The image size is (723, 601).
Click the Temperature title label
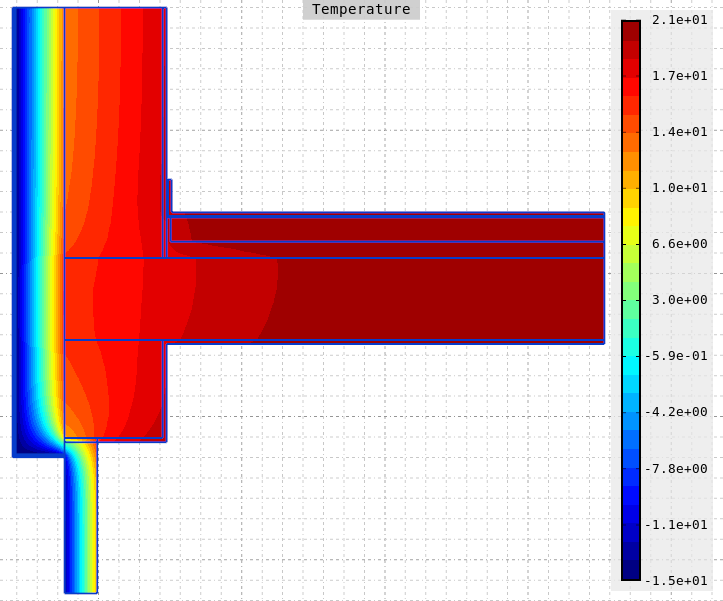pos(361,9)
